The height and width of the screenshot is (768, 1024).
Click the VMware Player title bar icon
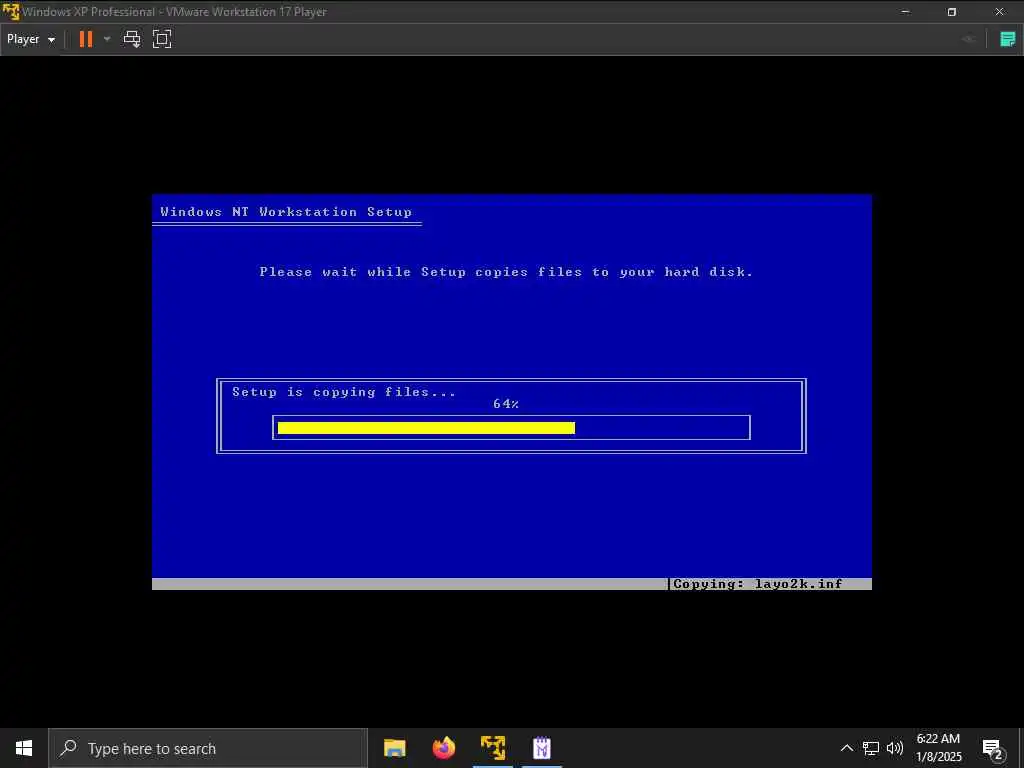[11, 12]
